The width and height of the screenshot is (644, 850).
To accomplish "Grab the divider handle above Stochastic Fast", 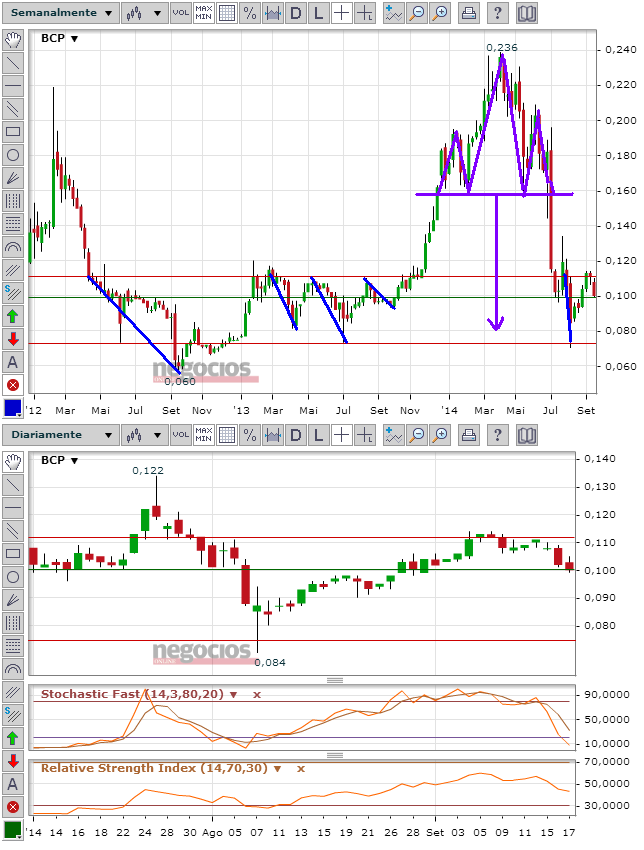I will 335,680.
